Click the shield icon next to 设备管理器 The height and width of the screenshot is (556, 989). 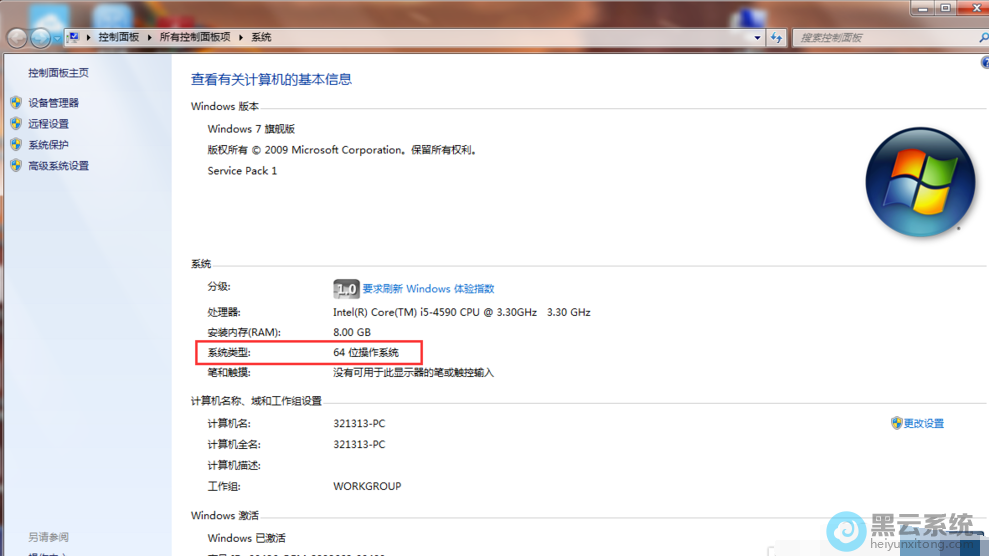(x=16, y=102)
